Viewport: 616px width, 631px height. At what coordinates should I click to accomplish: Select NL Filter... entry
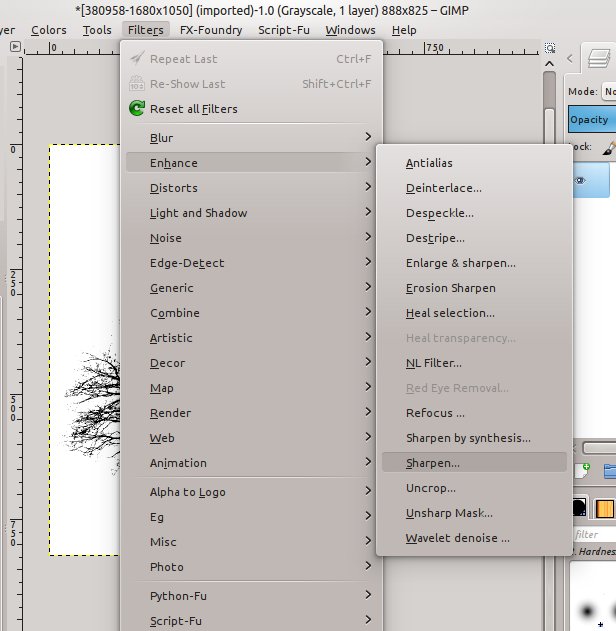point(474,363)
